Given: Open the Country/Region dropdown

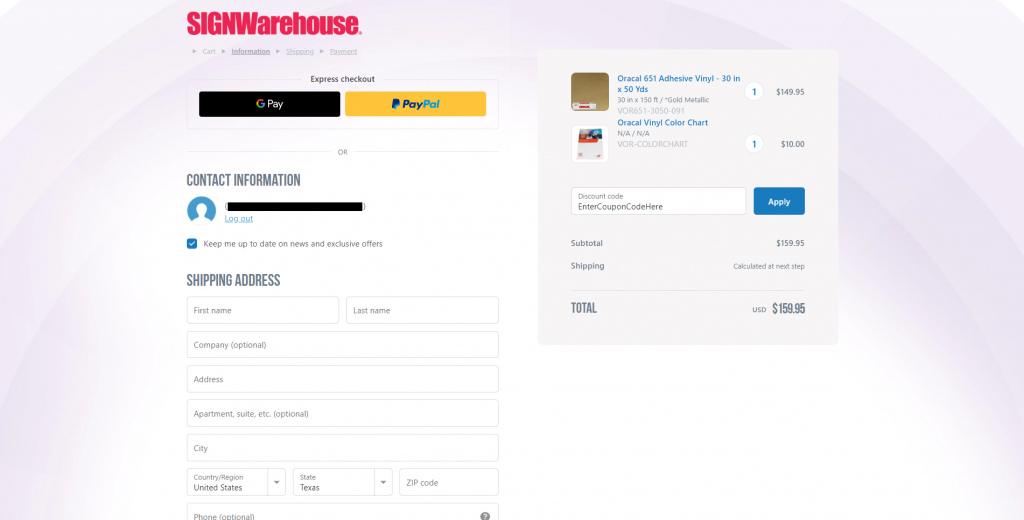Looking at the screenshot, I should 236,482.
